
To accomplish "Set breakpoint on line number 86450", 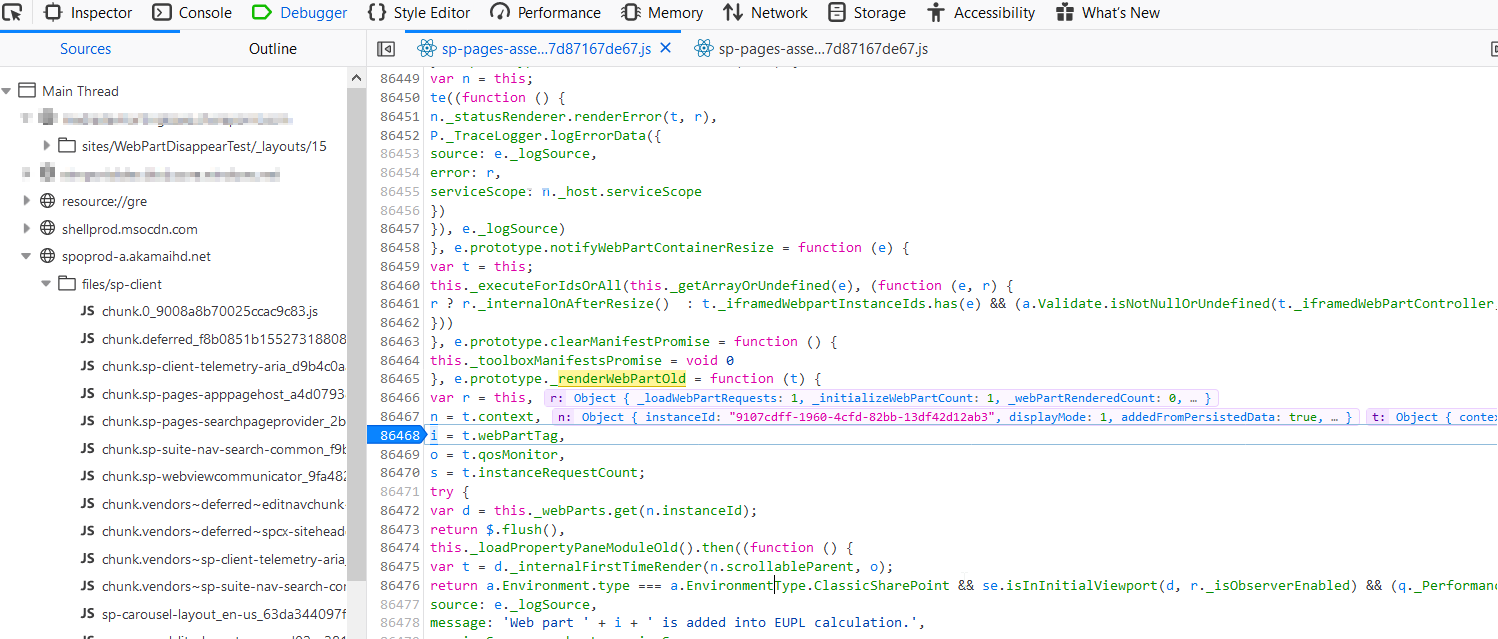I will [x=399, y=97].
